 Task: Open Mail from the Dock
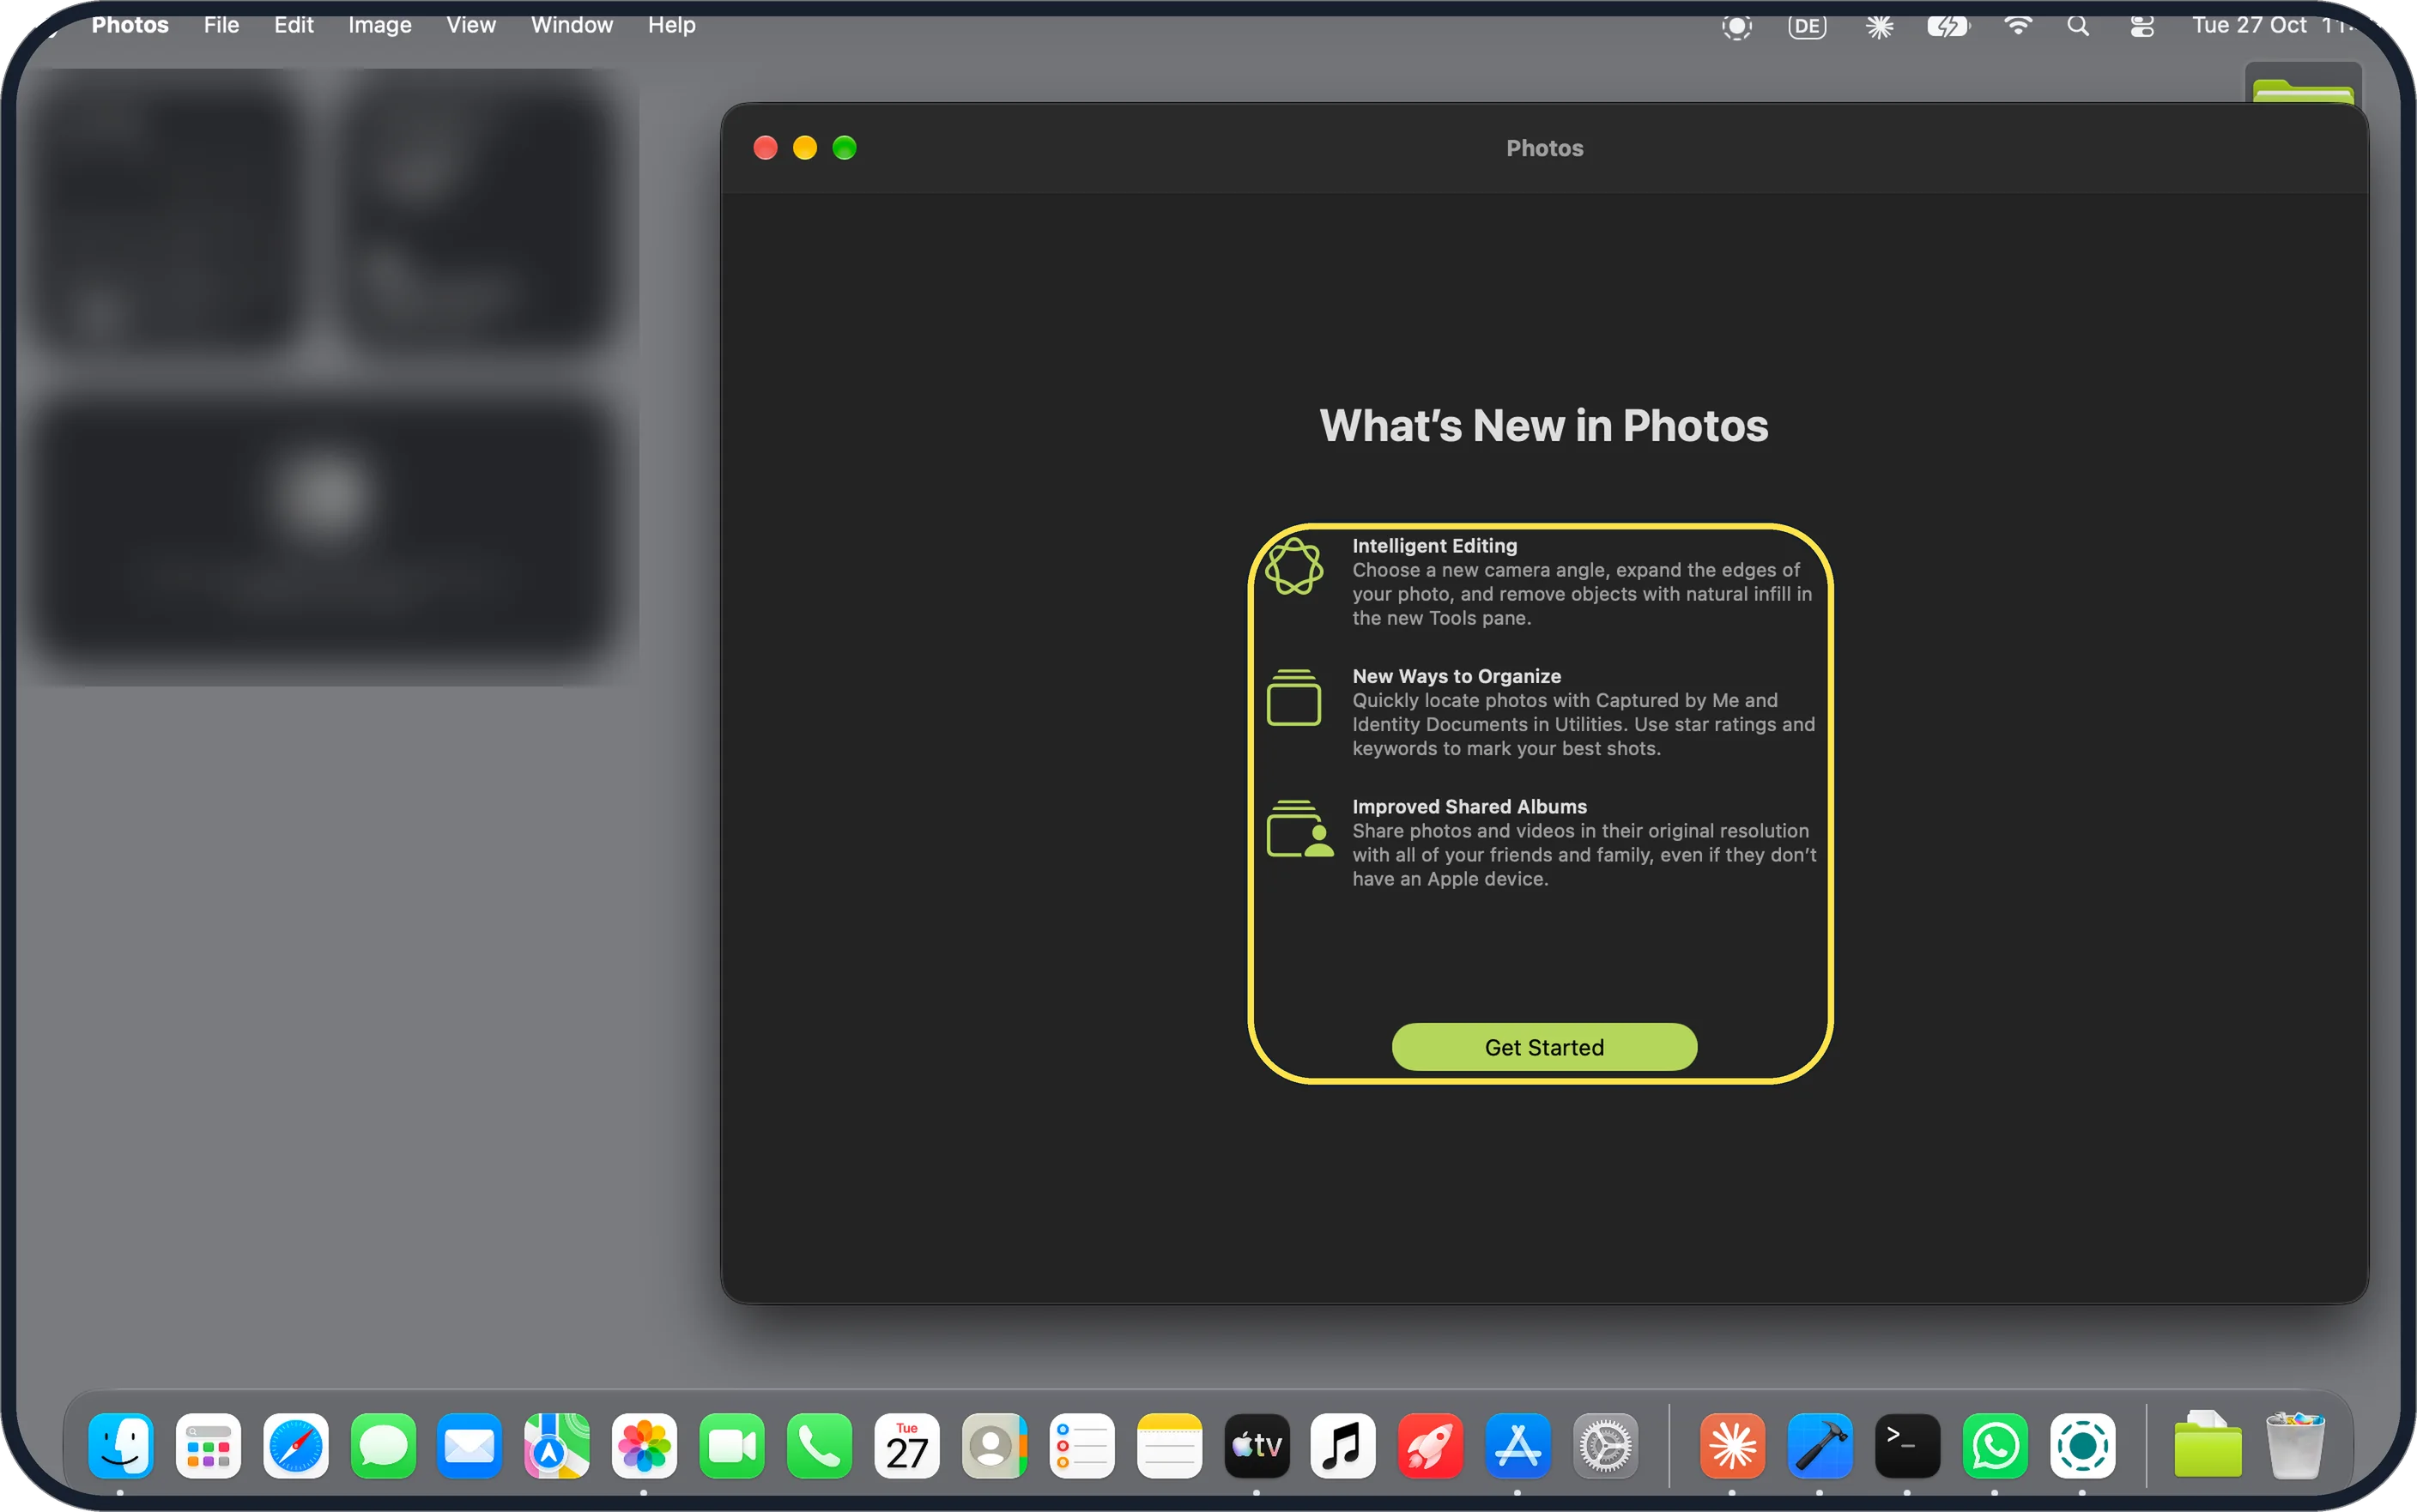(469, 1446)
